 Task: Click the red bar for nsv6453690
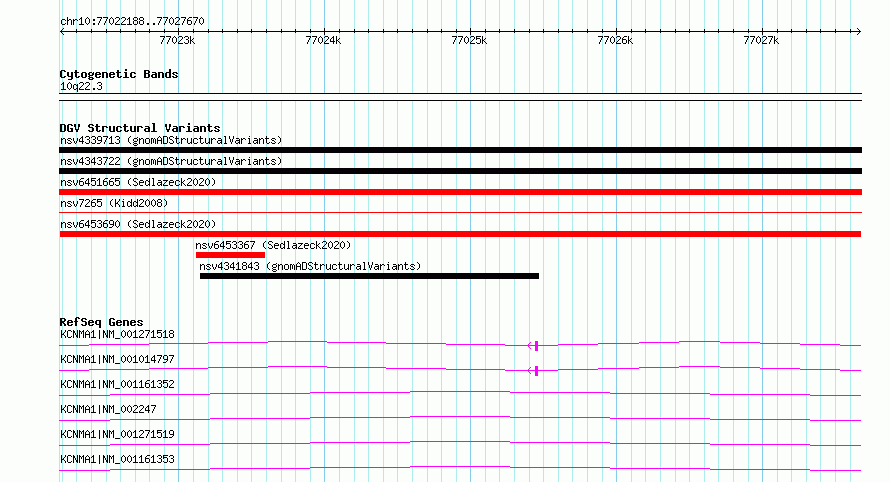460,234
